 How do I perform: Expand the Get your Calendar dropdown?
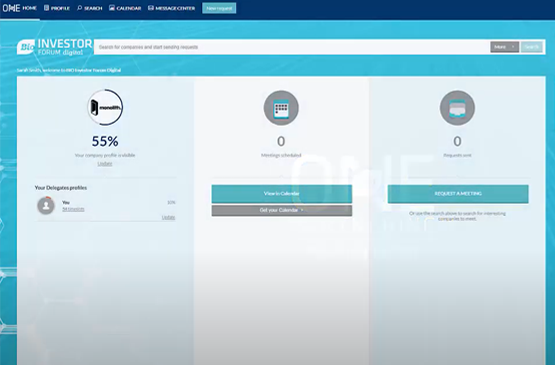tap(282, 210)
